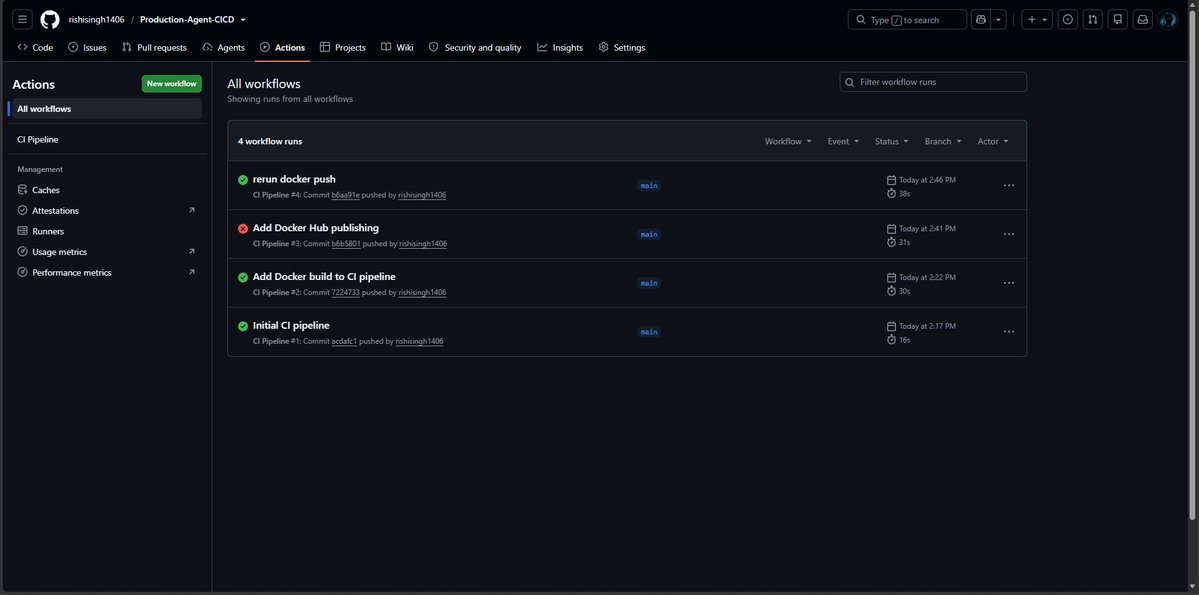The width and height of the screenshot is (1199, 595).
Task: Open the rerun docker push run
Action: pyautogui.click(x=294, y=179)
